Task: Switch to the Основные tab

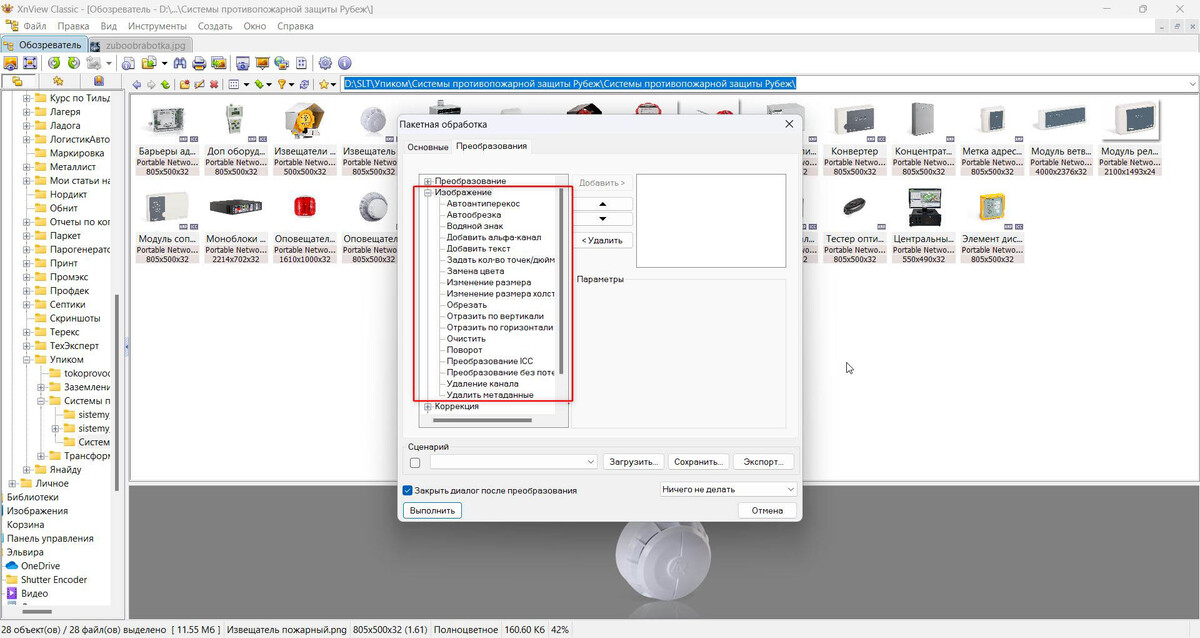Action: [x=427, y=147]
